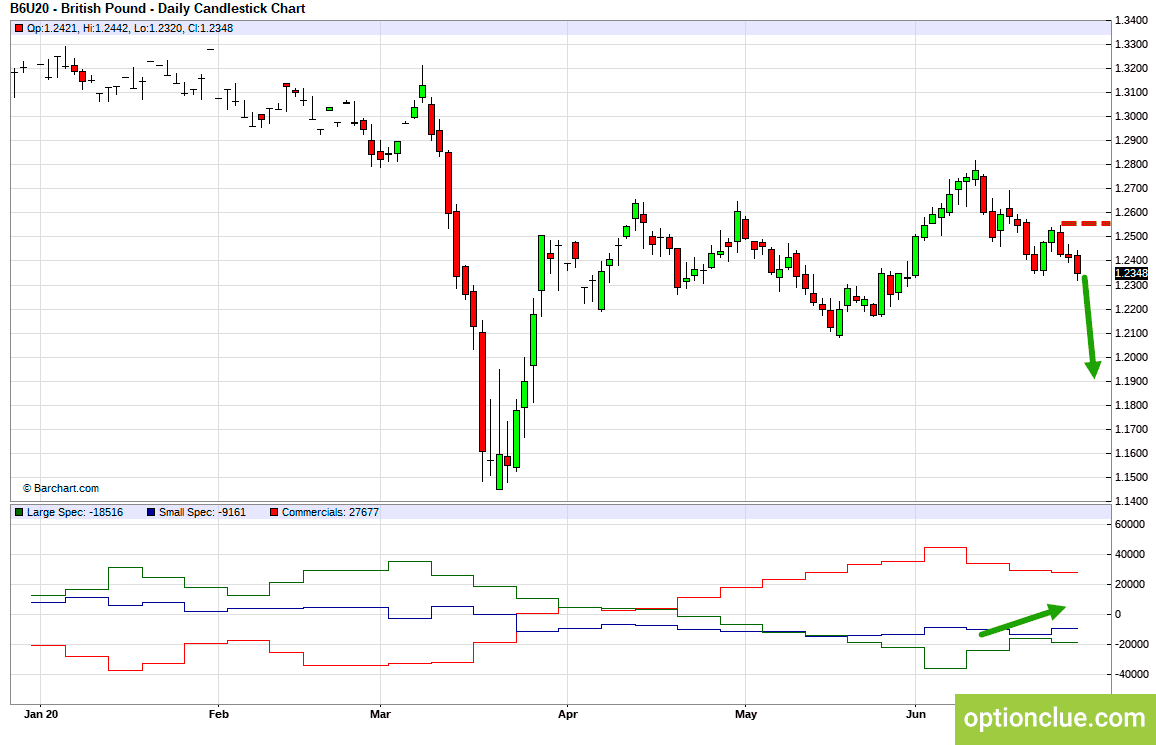Click the 'Small Spec: -9161' legend label
The height and width of the screenshot is (745, 1156).
[203, 512]
